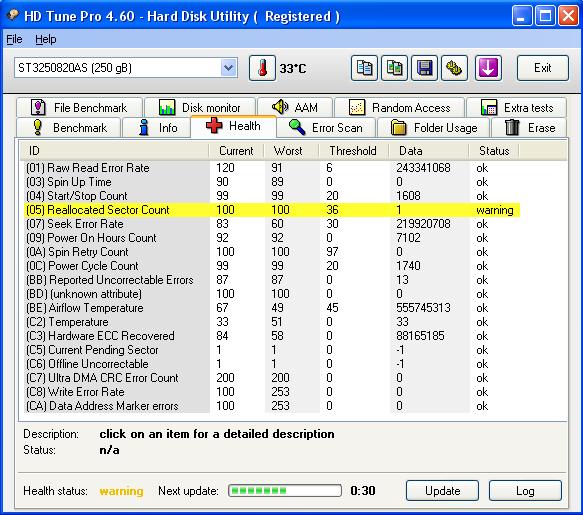Expand the ST3250820AS drive dropdown
Screen dimensions: 583x515
(228, 68)
